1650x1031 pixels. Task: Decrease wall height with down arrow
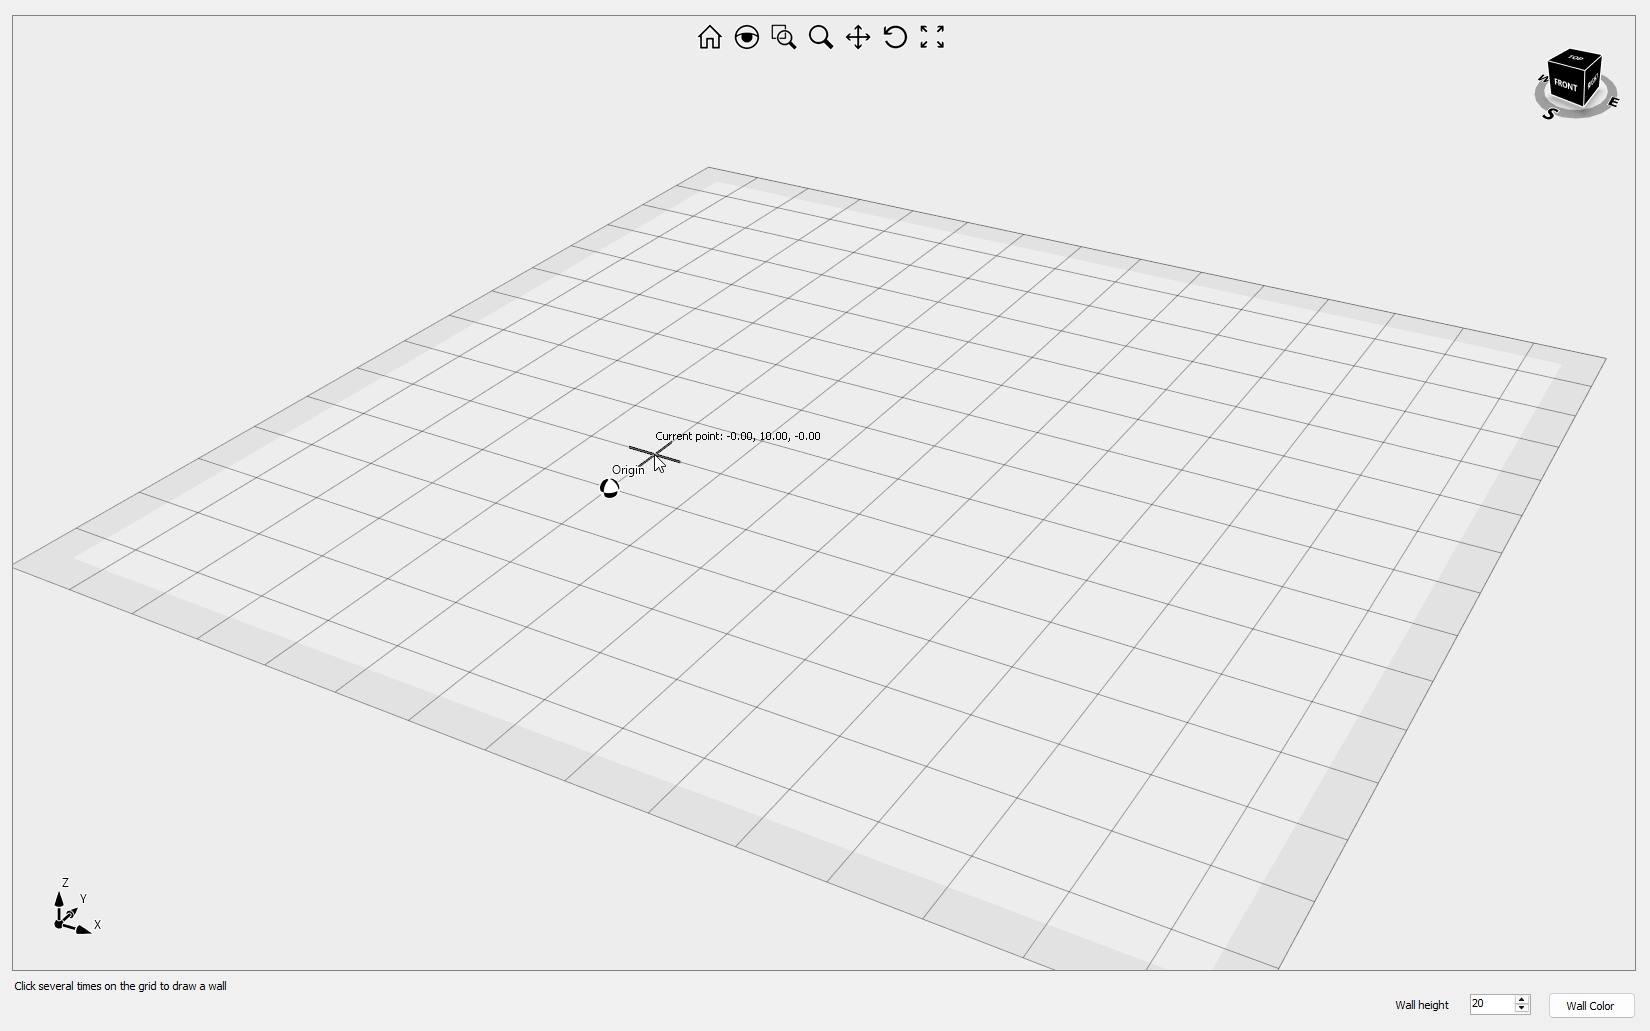(1521, 1009)
